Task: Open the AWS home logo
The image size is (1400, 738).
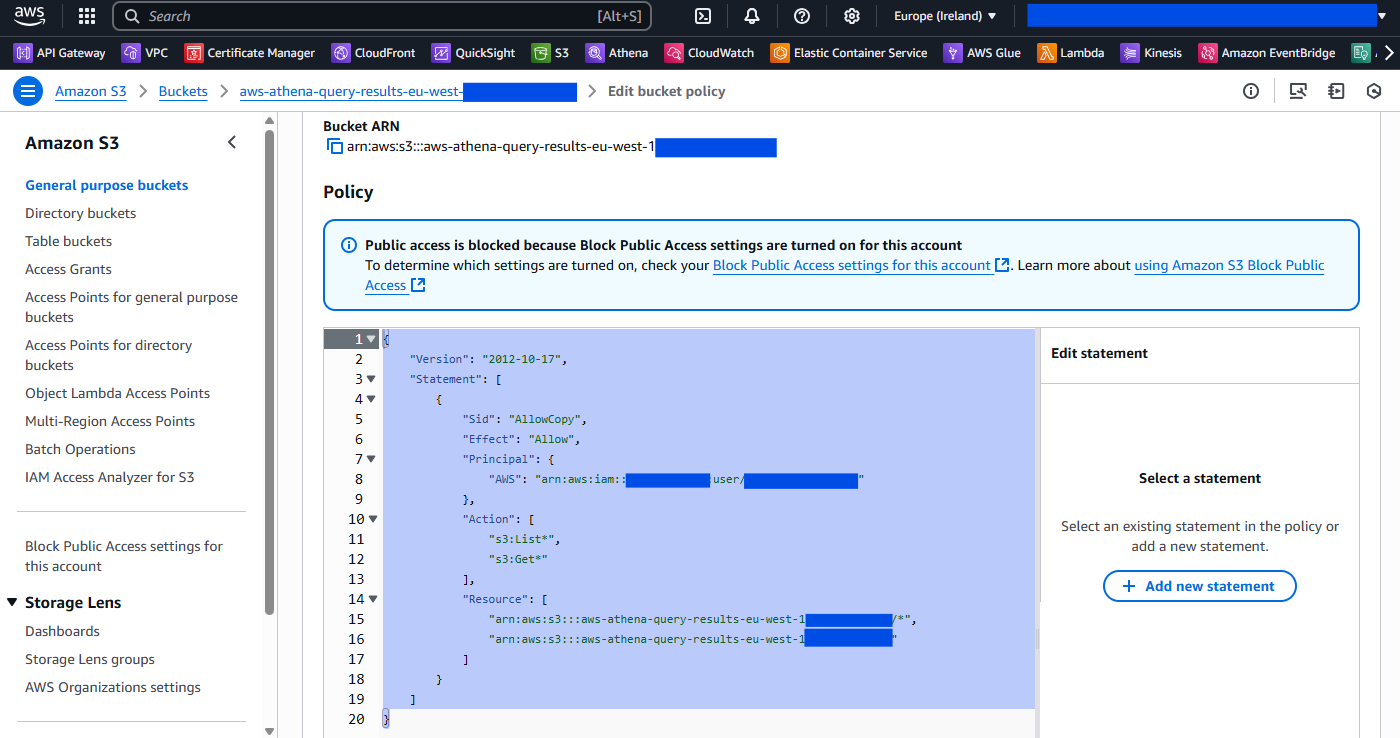Action: [29, 16]
